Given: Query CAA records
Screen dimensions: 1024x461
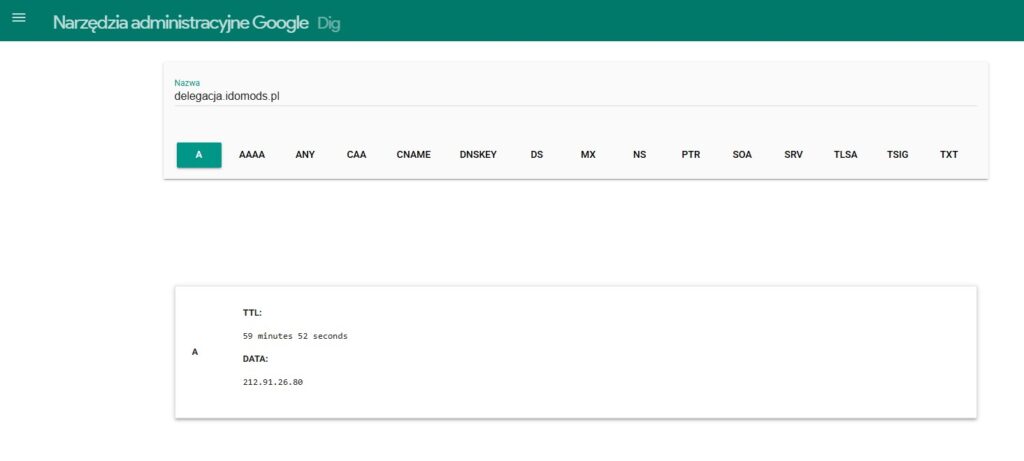Looking at the screenshot, I should pos(357,155).
